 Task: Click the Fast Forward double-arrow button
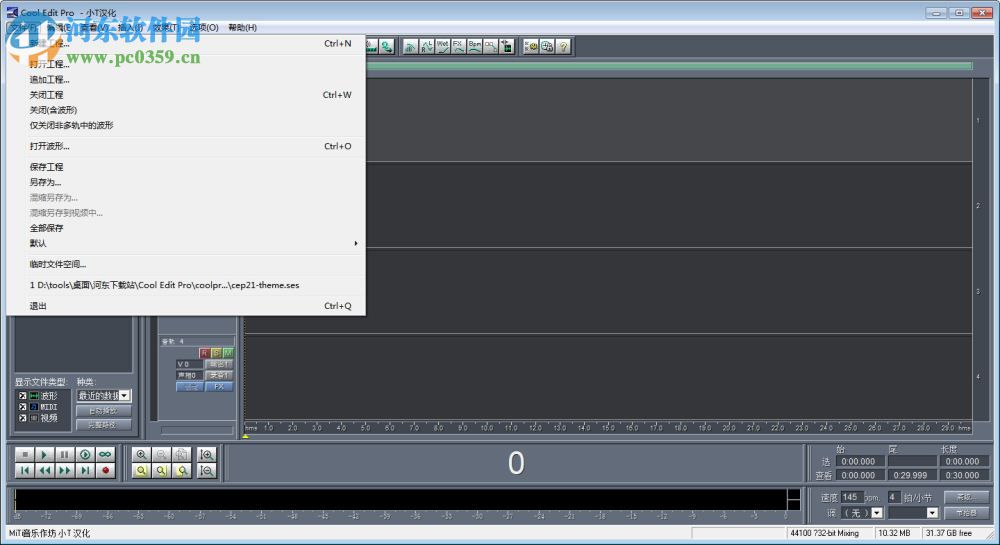pos(64,470)
